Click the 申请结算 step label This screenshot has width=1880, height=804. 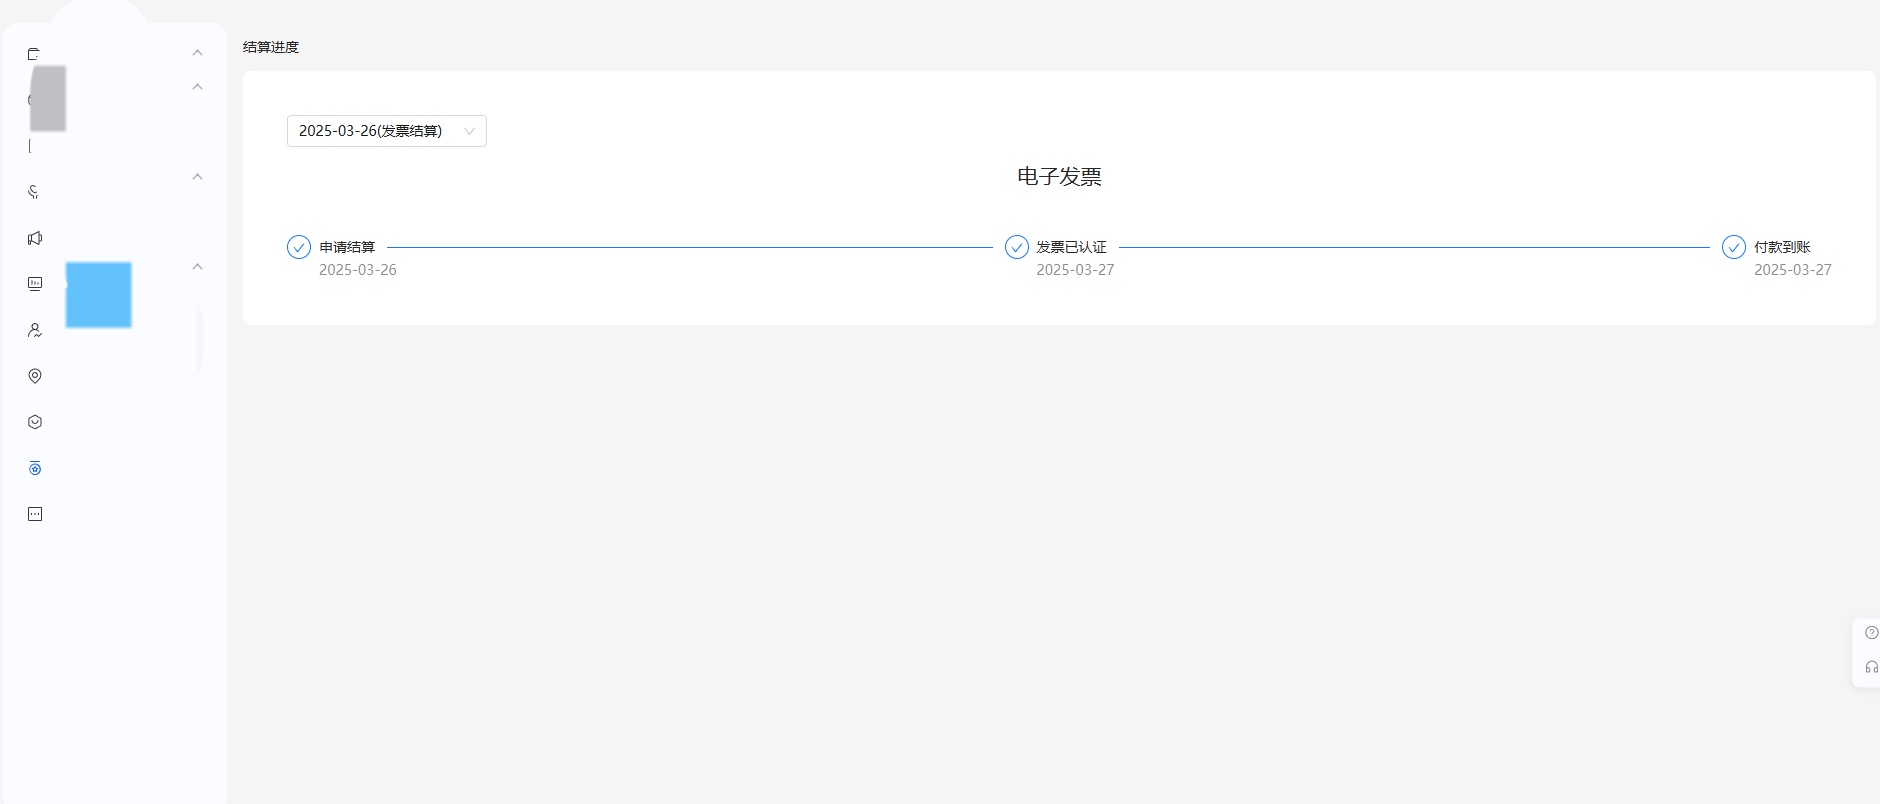pos(347,247)
